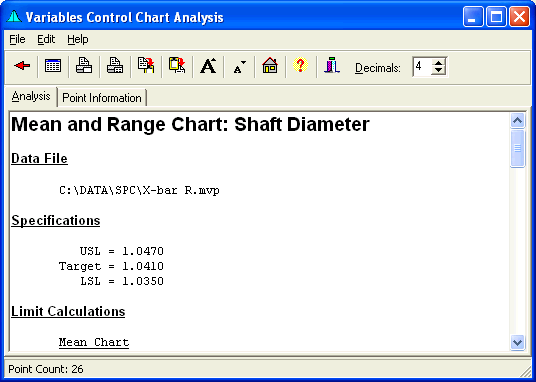Screen dimensions: 536x382
Task: Open help via yellow question mark icon
Action: pyautogui.click(x=300, y=65)
